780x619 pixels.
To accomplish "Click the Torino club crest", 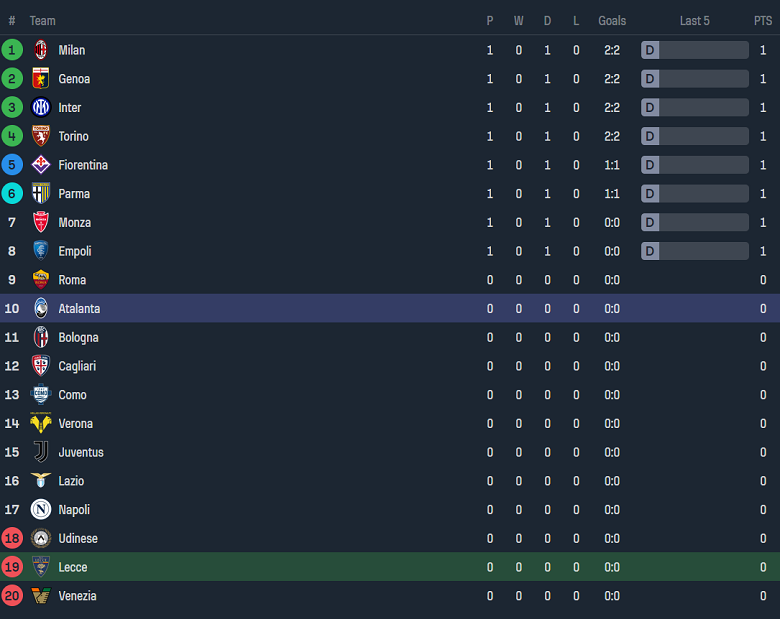I will 41,136.
